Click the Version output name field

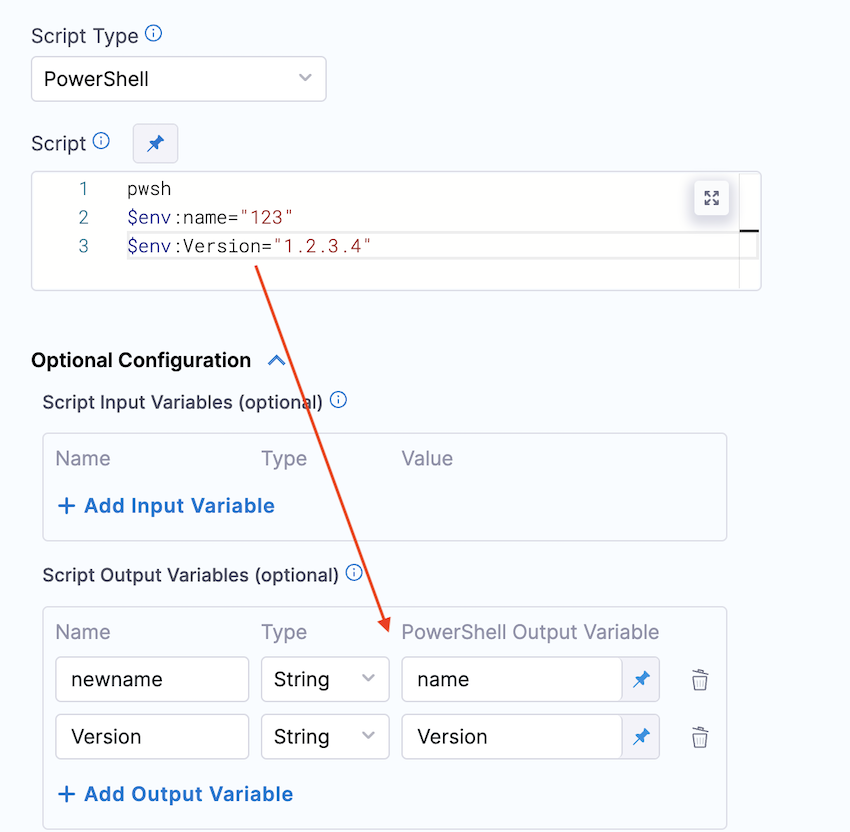[152, 737]
